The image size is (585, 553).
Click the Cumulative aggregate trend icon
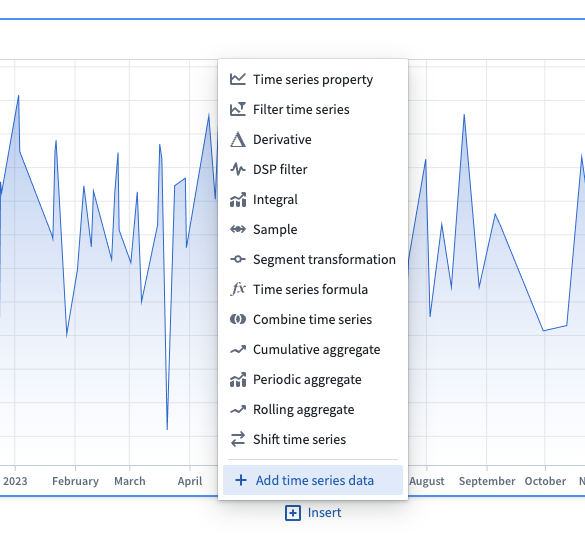click(x=238, y=349)
